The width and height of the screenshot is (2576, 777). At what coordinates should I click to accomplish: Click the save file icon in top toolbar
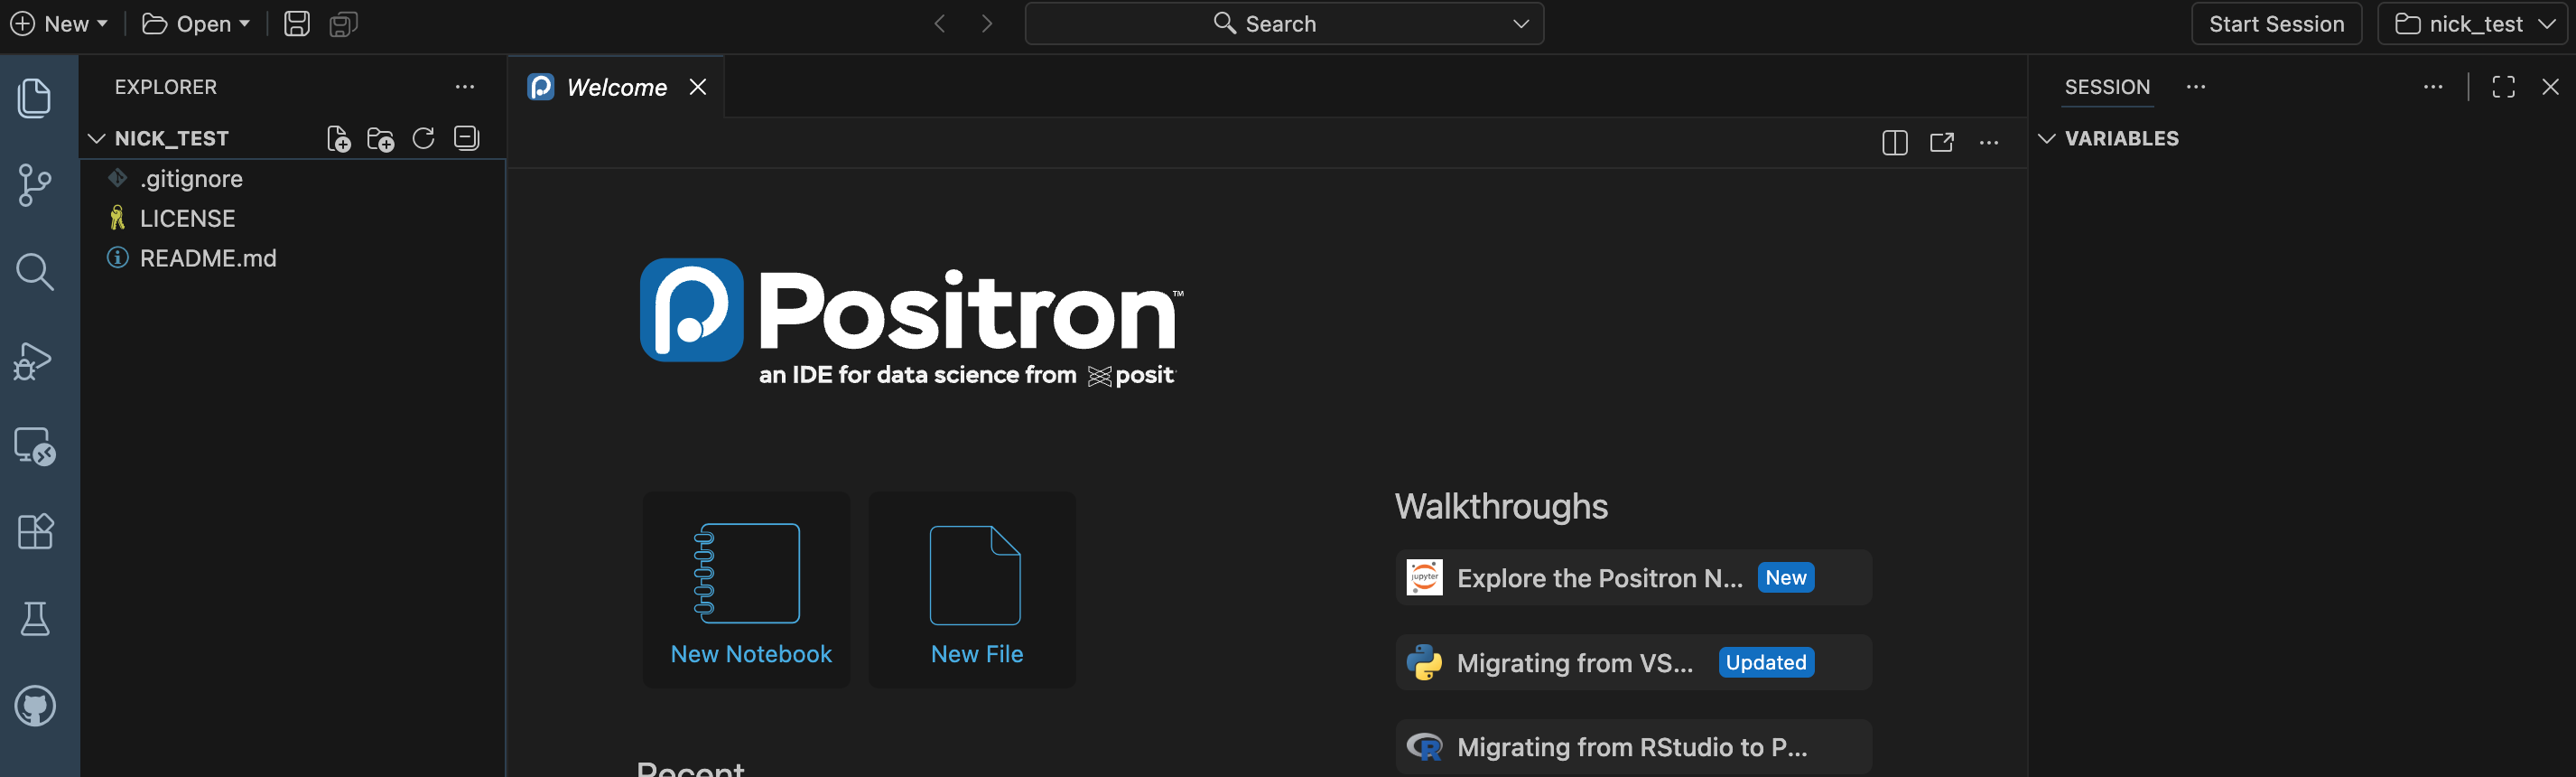(x=297, y=24)
